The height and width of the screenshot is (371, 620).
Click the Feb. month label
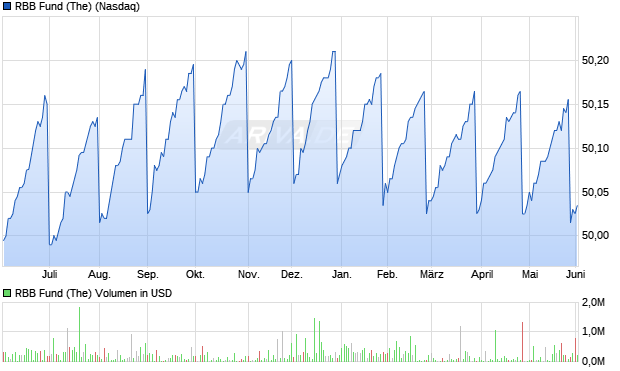(x=387, y=274)
